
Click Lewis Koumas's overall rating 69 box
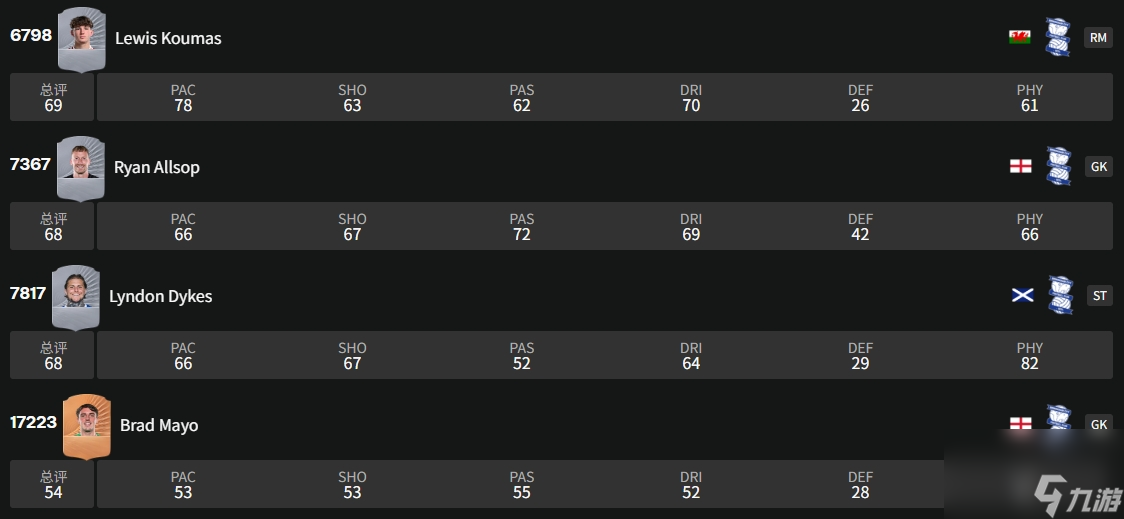click(x=53, y=97)
